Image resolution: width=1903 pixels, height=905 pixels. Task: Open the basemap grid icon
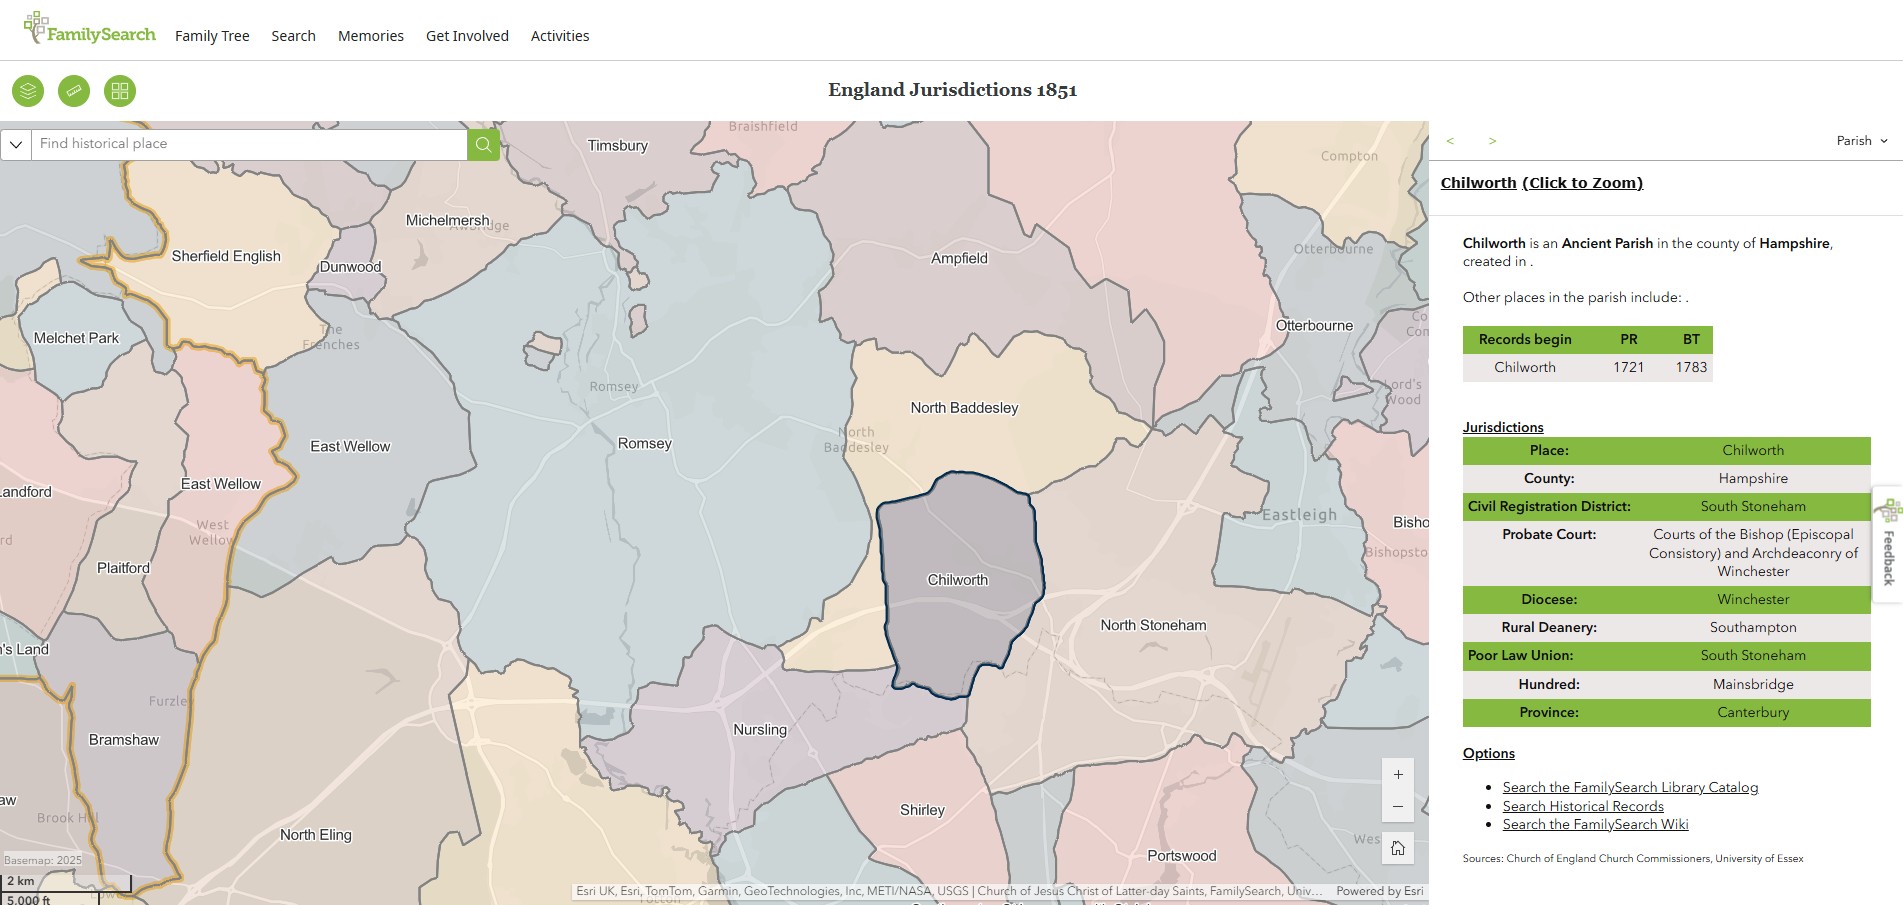[x=121, y=90]
